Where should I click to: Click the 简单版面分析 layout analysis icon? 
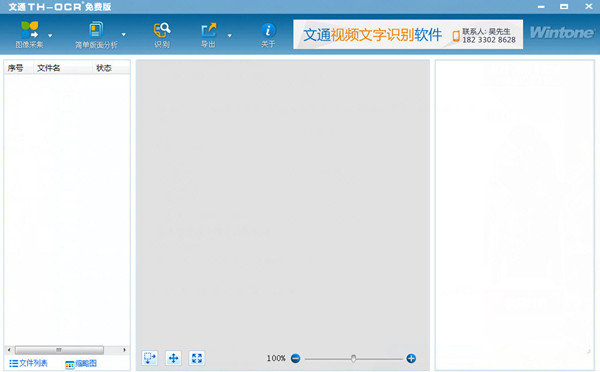coord(96,30)
